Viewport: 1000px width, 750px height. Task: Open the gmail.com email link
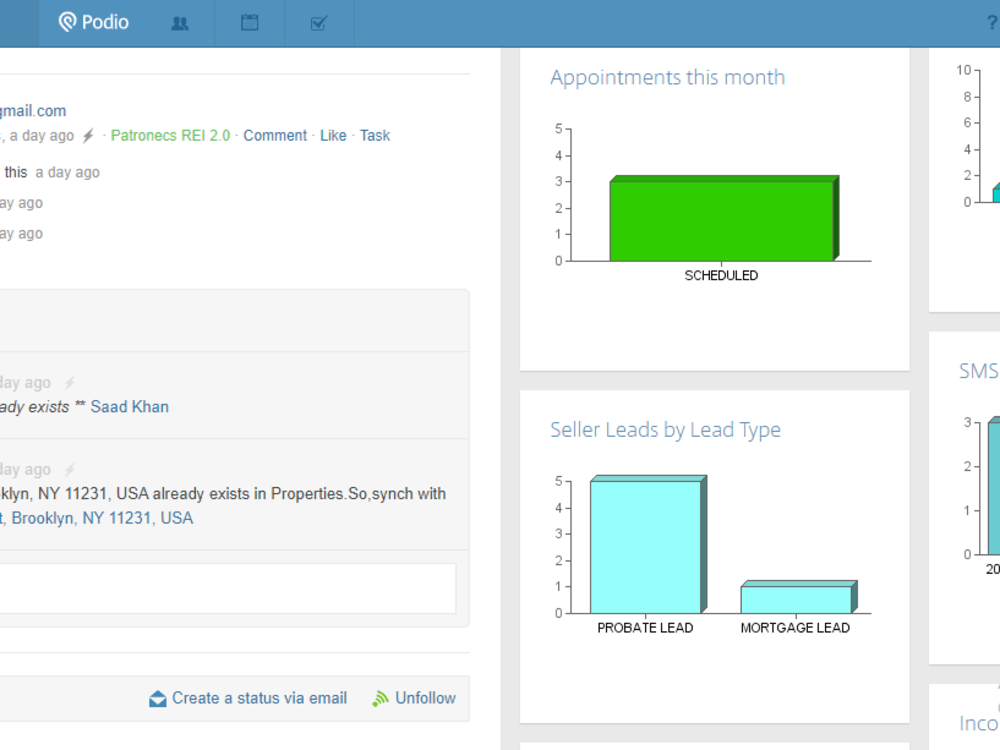pyautogui.click(x=33, y=111)
